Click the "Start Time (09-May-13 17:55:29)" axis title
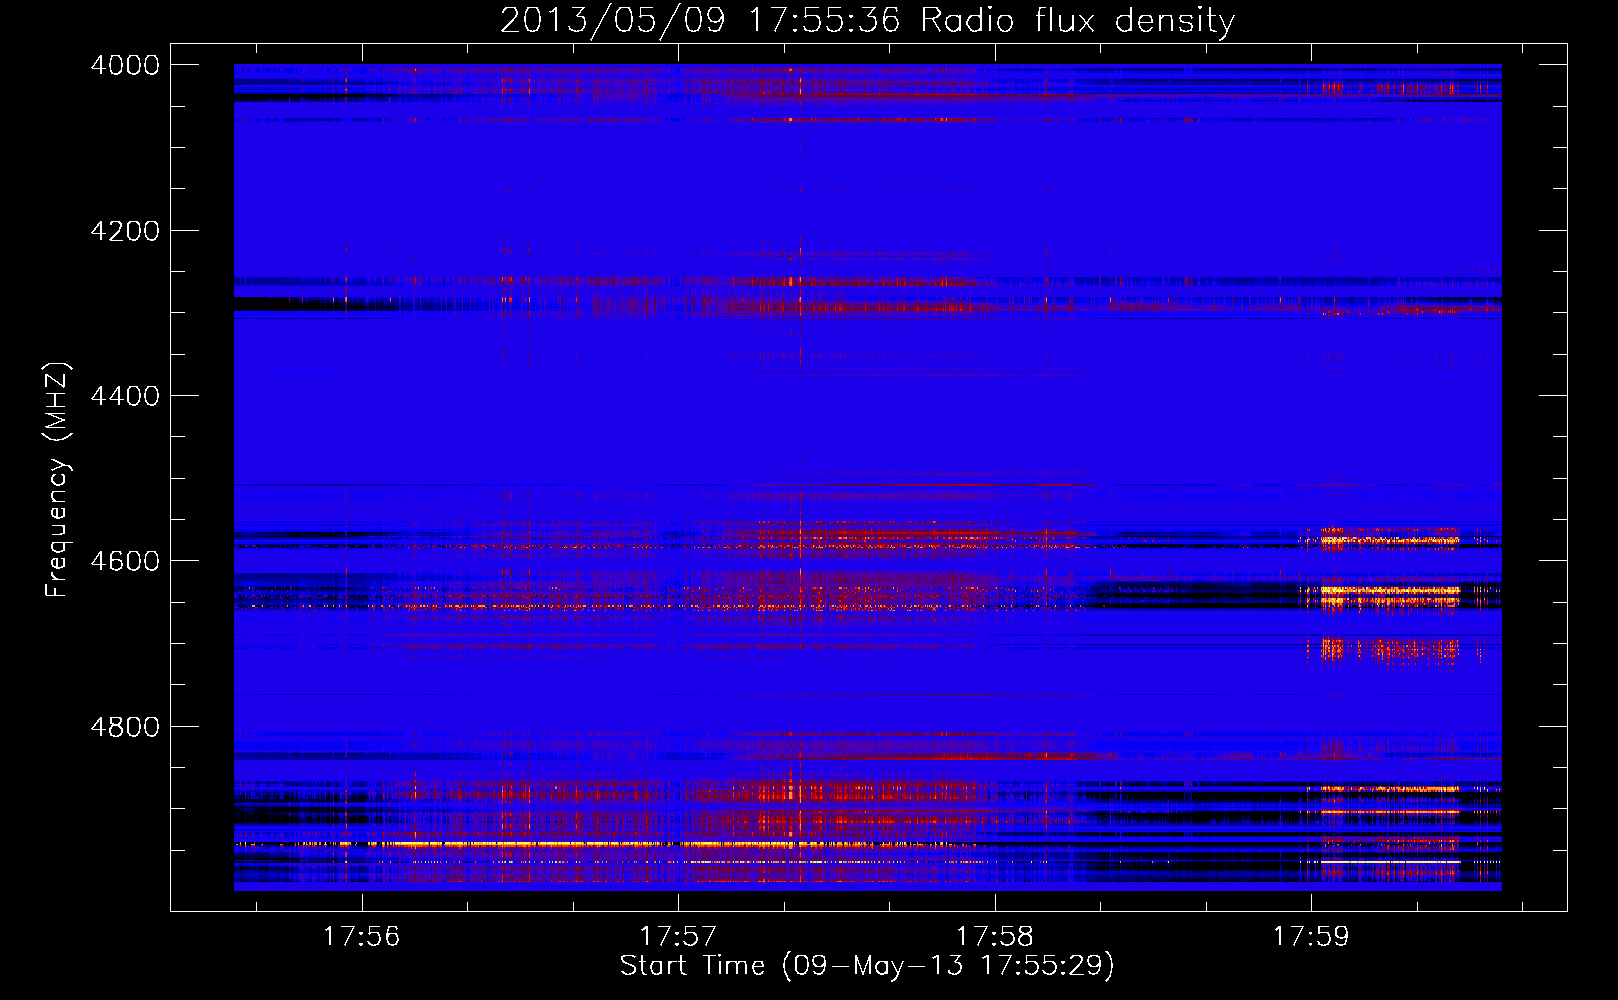1618x1000 pixels. point(867,966)
